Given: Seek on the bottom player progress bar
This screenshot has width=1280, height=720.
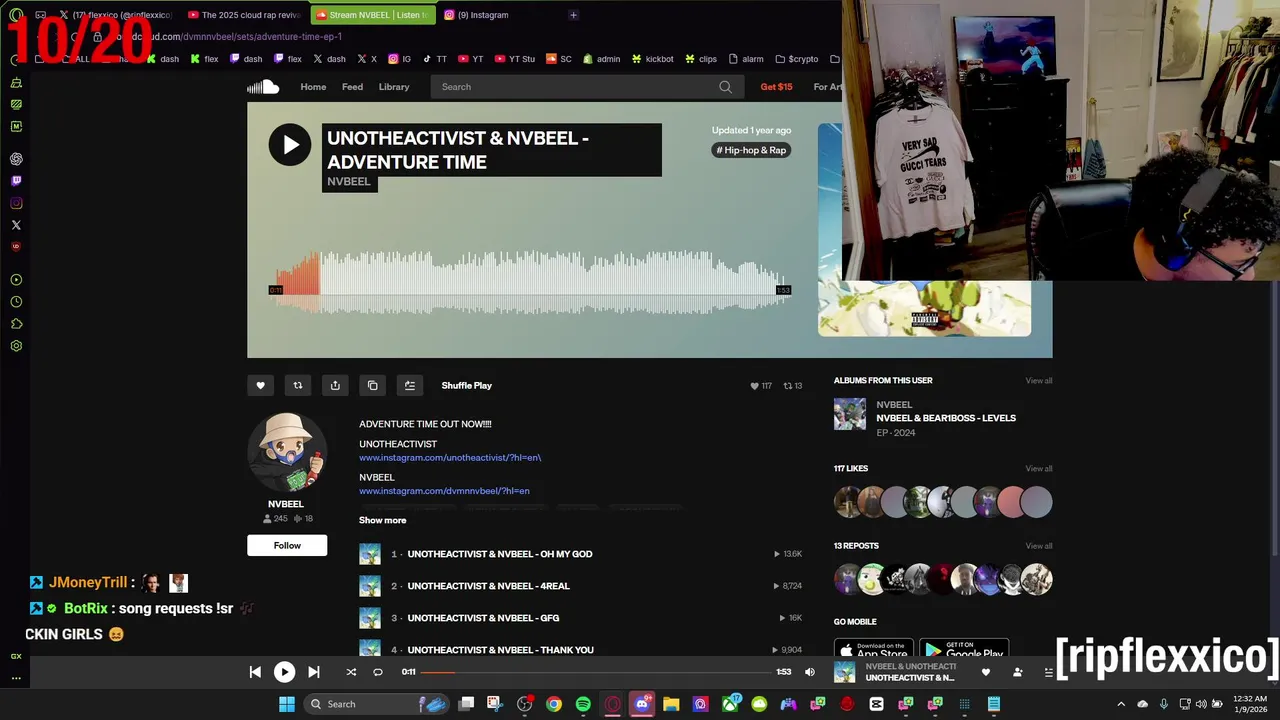Looking at the screenshot, I should pos(596,672).
